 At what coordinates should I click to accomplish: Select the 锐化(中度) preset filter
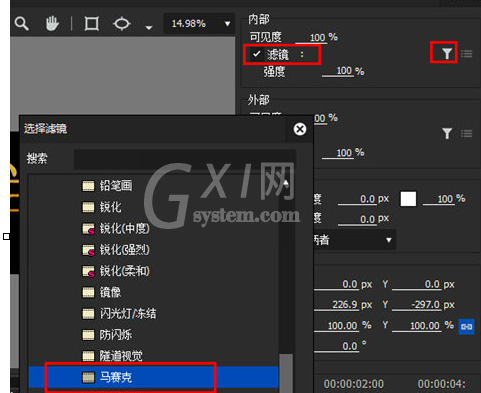[124, 229]
